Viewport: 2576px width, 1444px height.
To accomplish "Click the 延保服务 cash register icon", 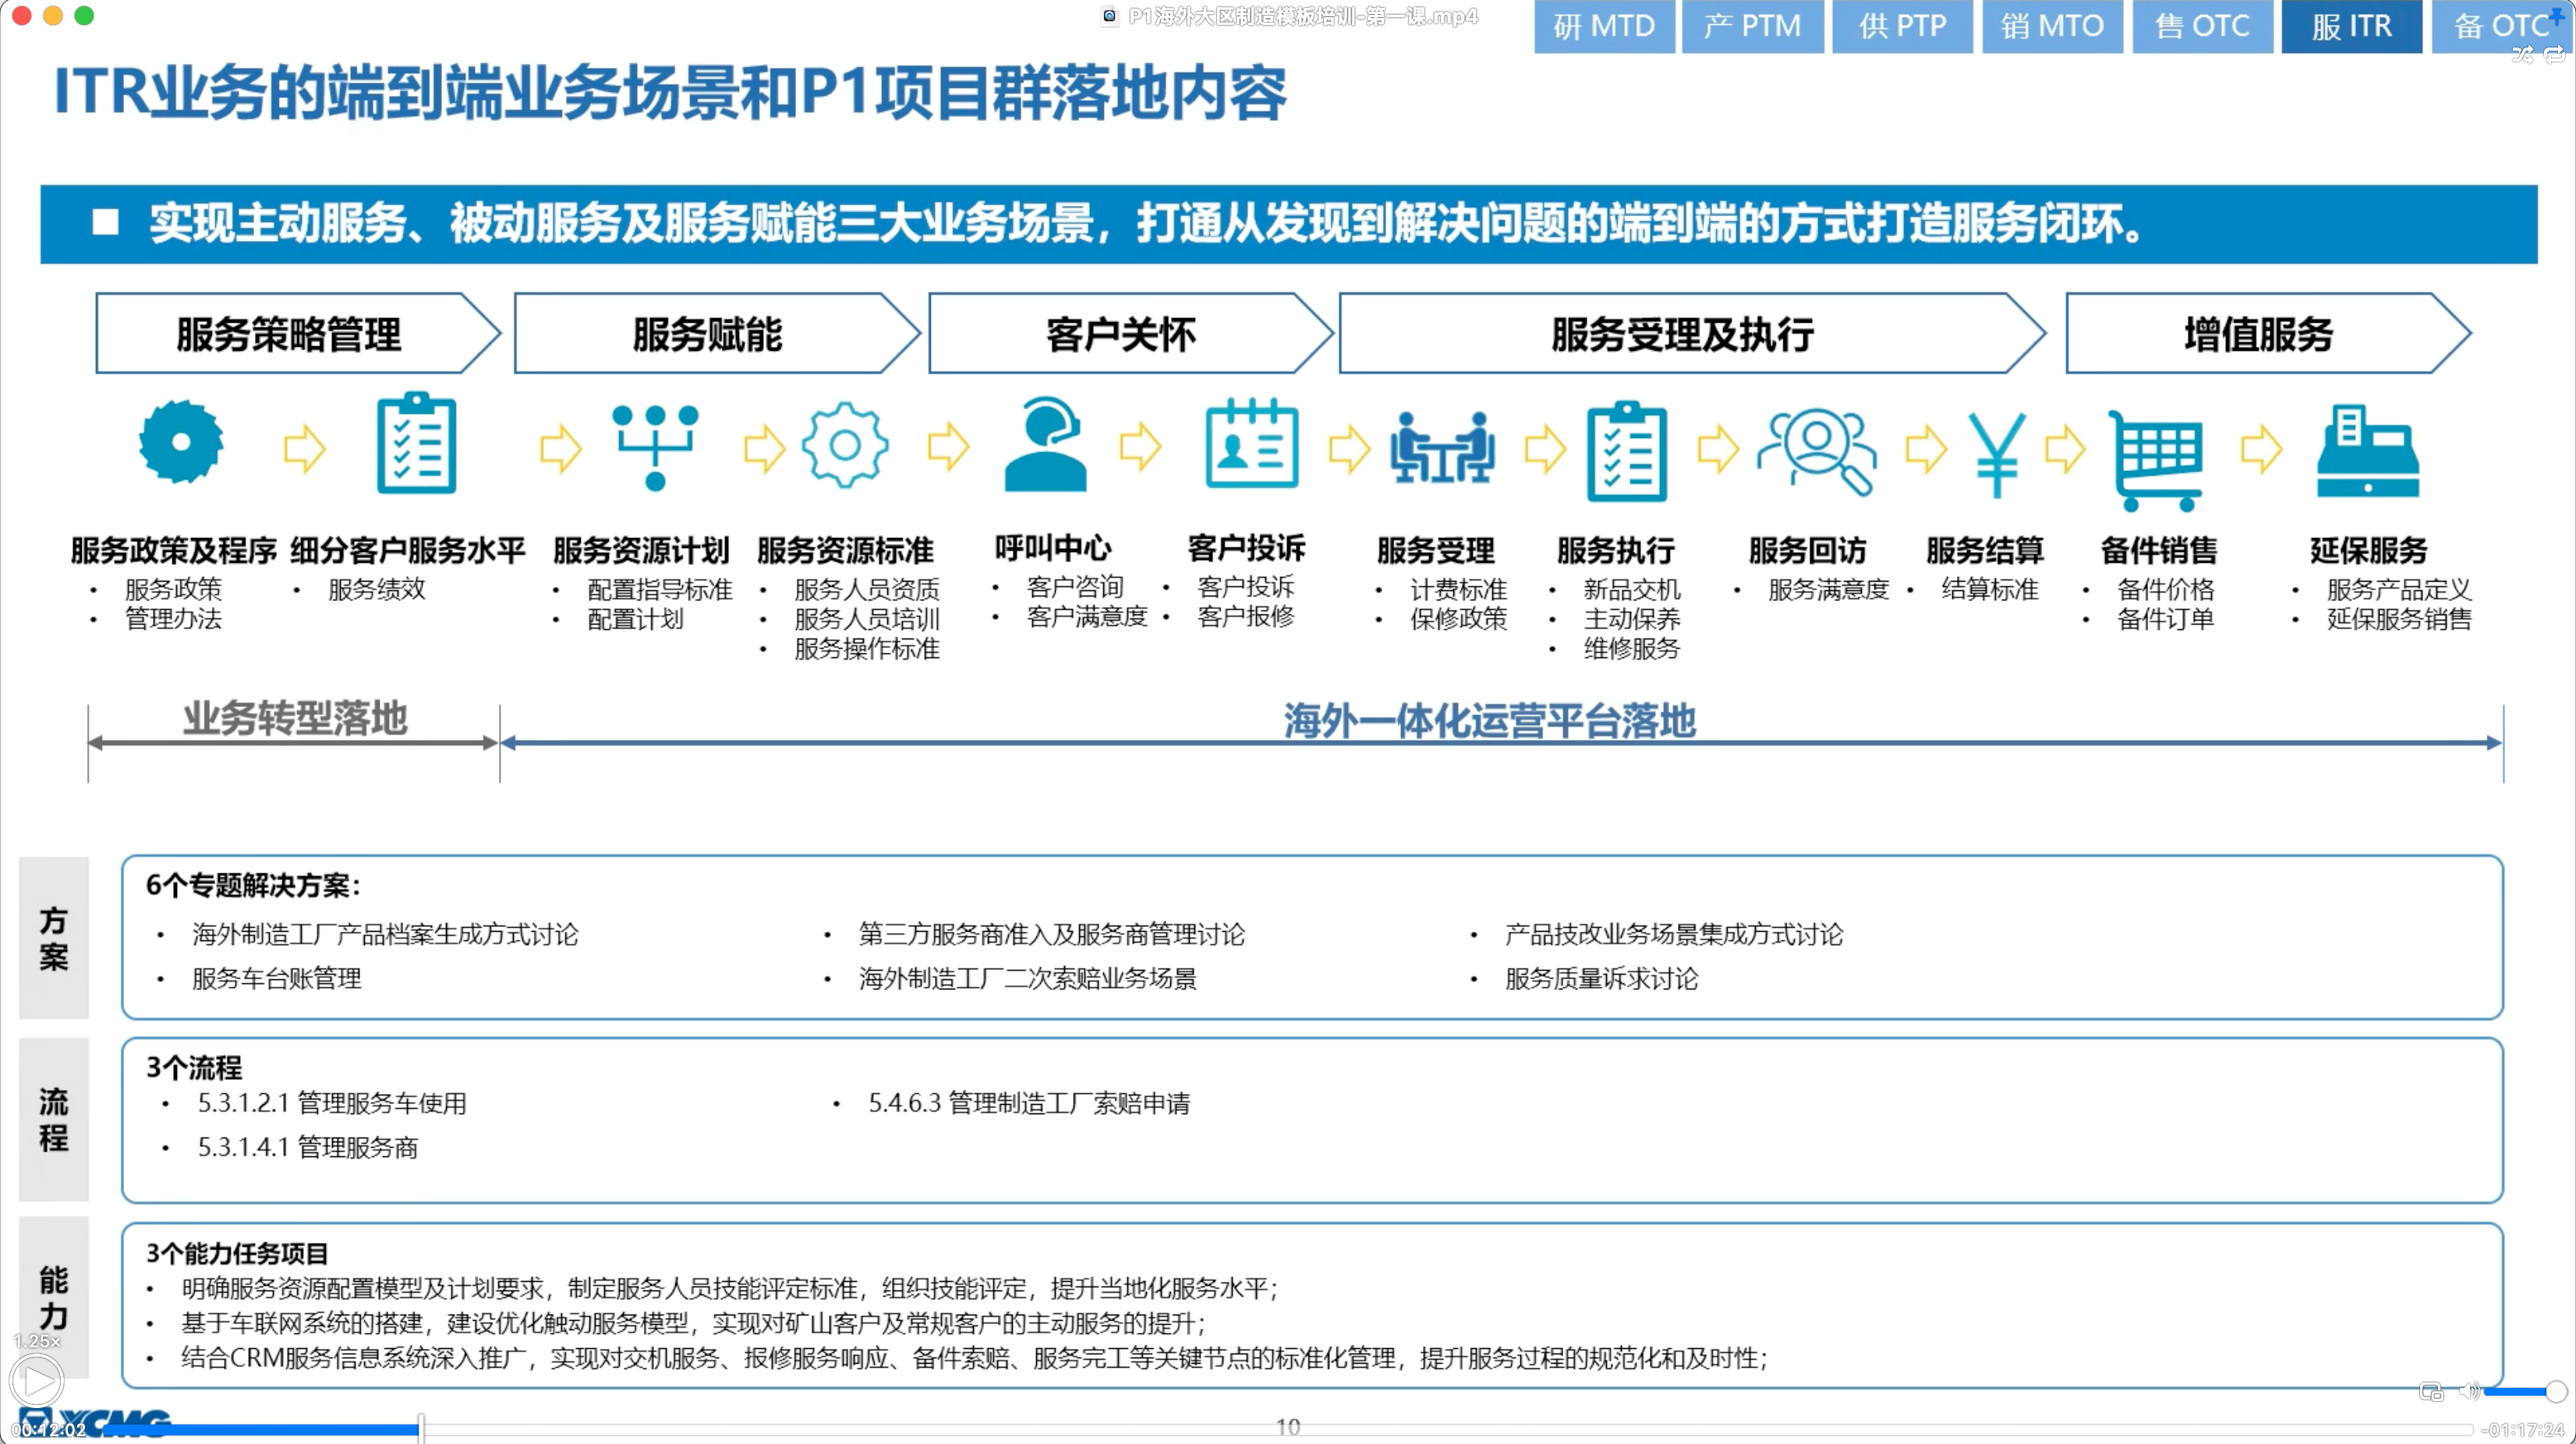I will (x=2367, y=452).
